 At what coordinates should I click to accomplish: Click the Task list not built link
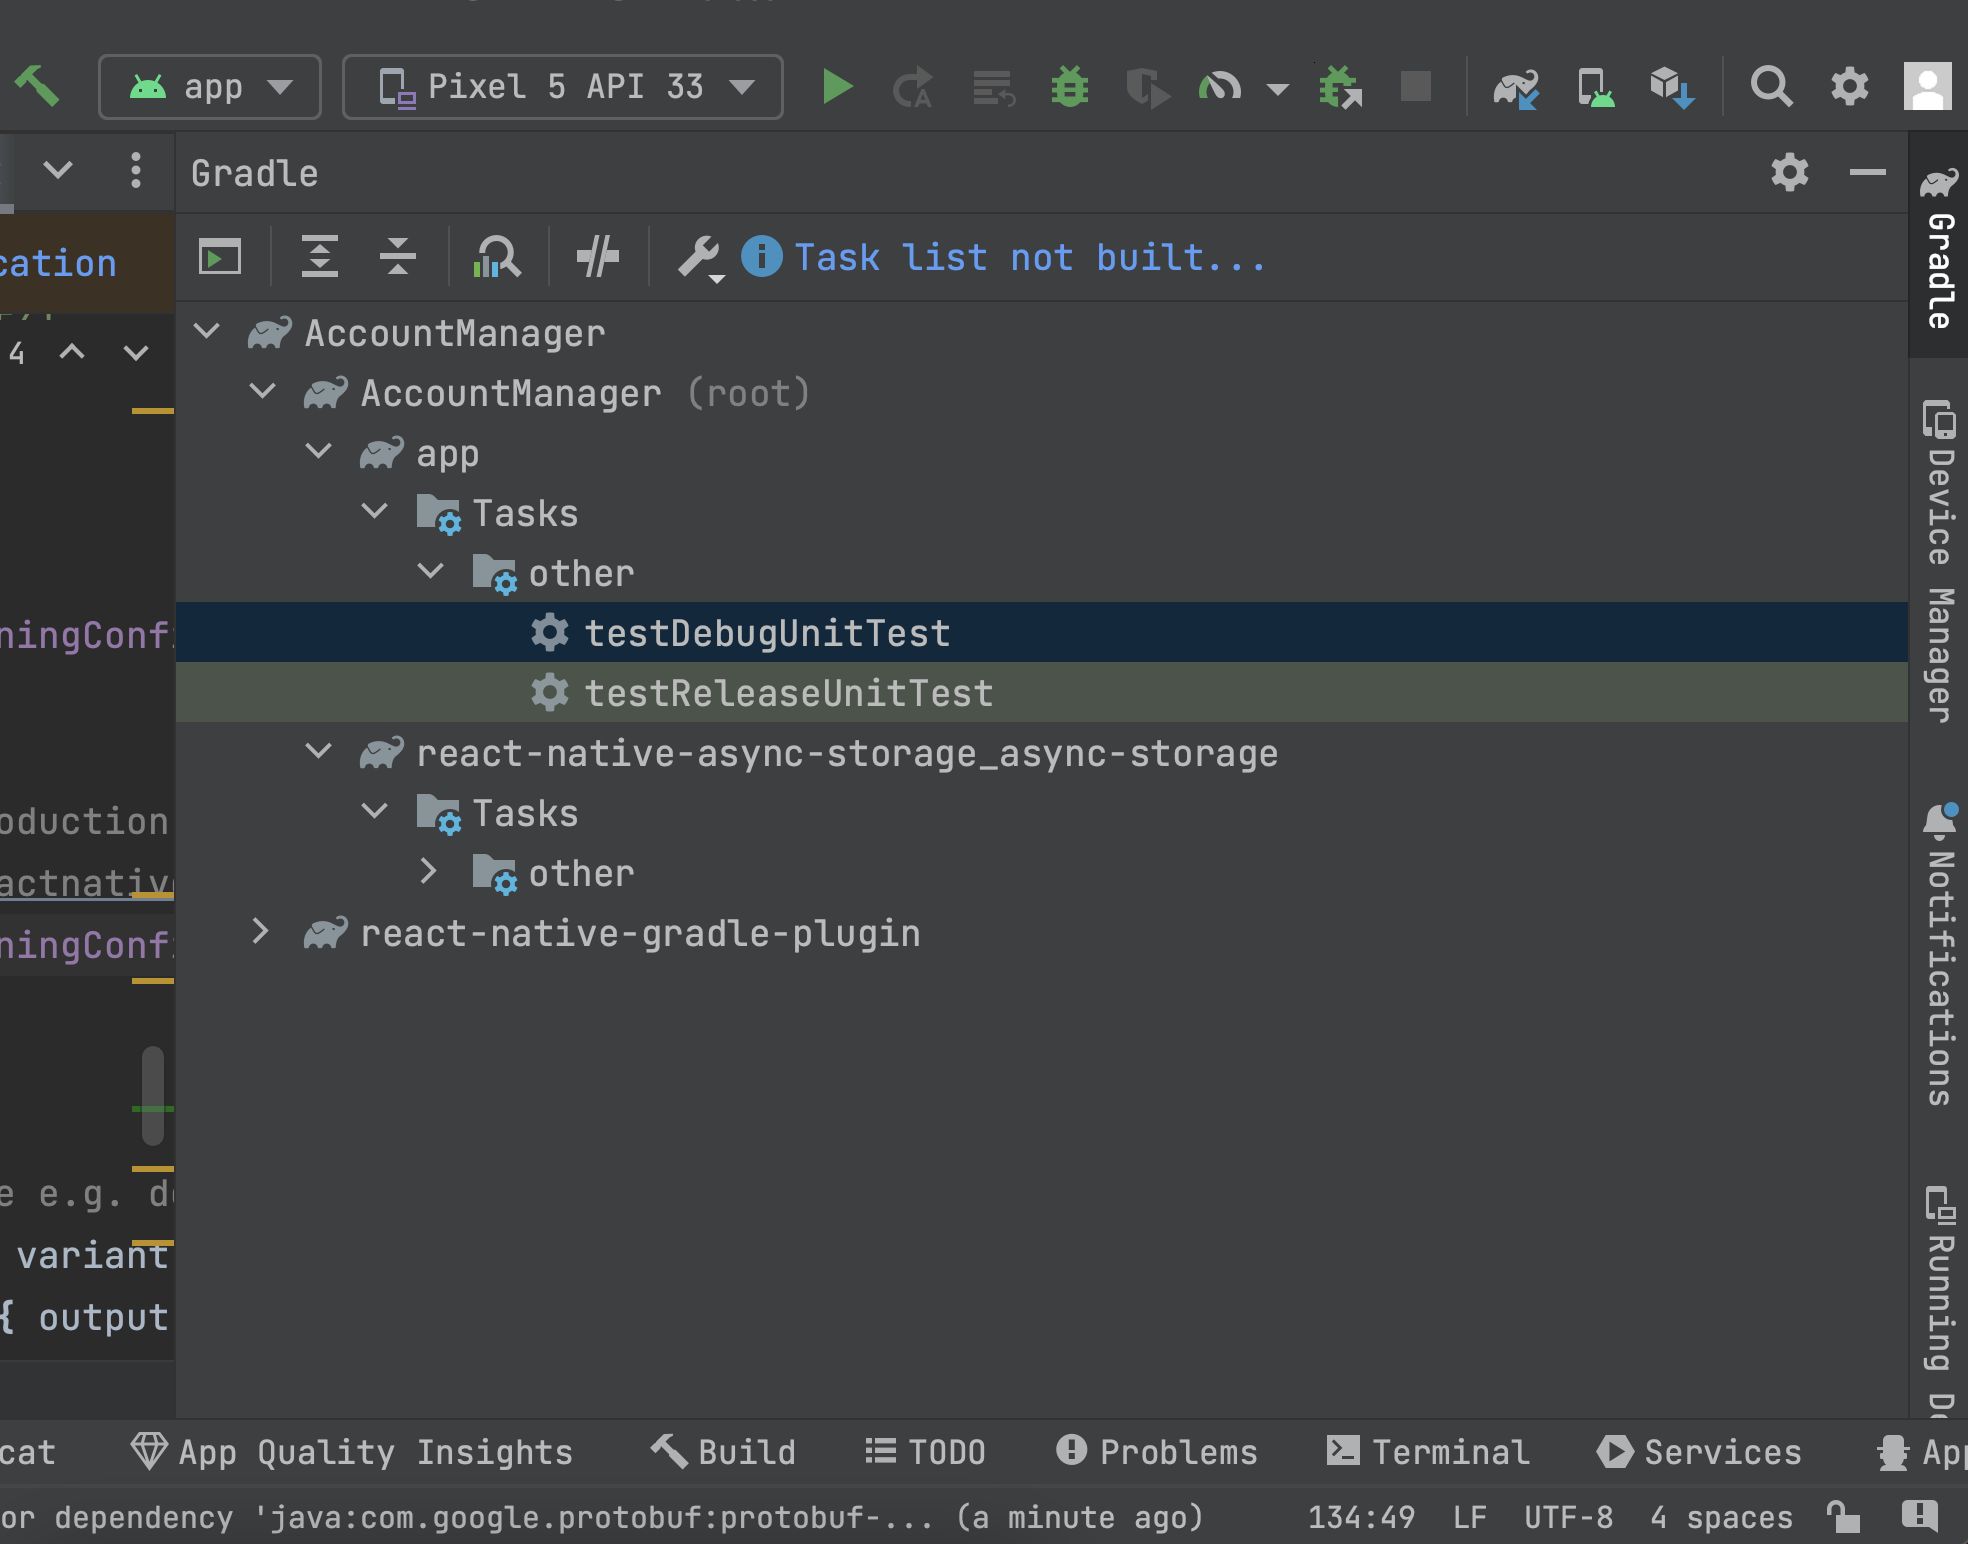click(1030, 258)
